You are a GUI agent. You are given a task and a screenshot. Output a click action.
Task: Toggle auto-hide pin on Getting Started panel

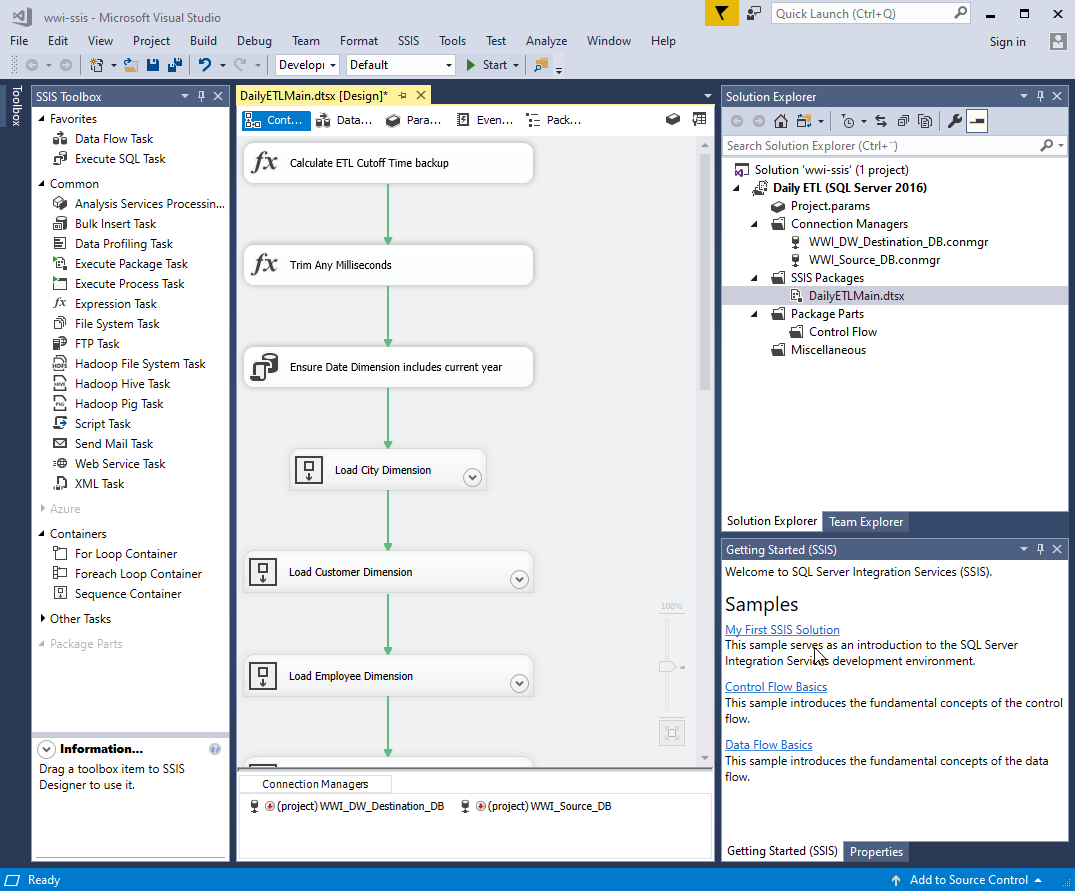tap(1041, 550)
